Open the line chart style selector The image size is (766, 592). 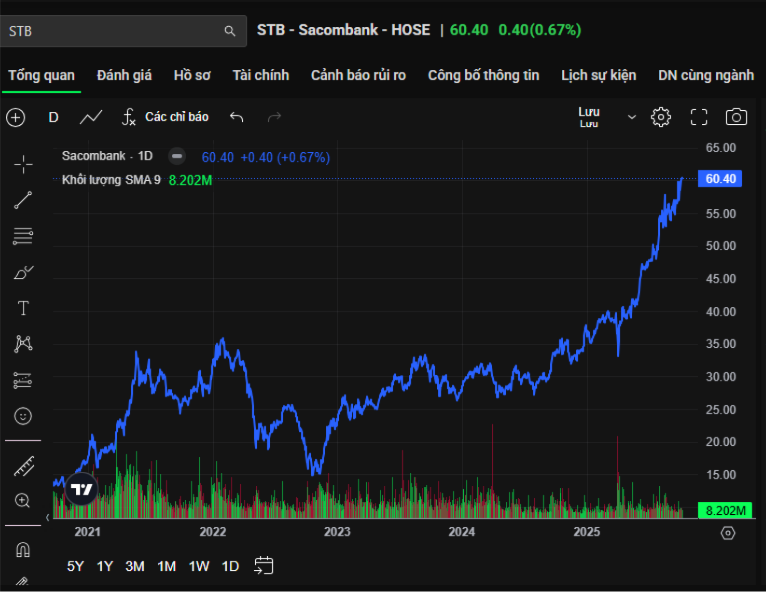(x=91, y=117)
